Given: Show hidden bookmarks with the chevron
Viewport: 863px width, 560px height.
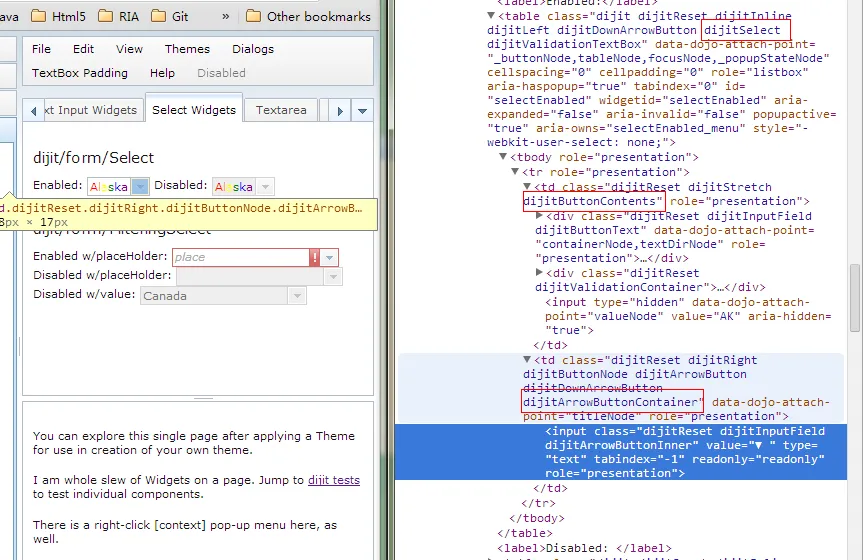Looking at the screenshot, I should coord(226,17).
